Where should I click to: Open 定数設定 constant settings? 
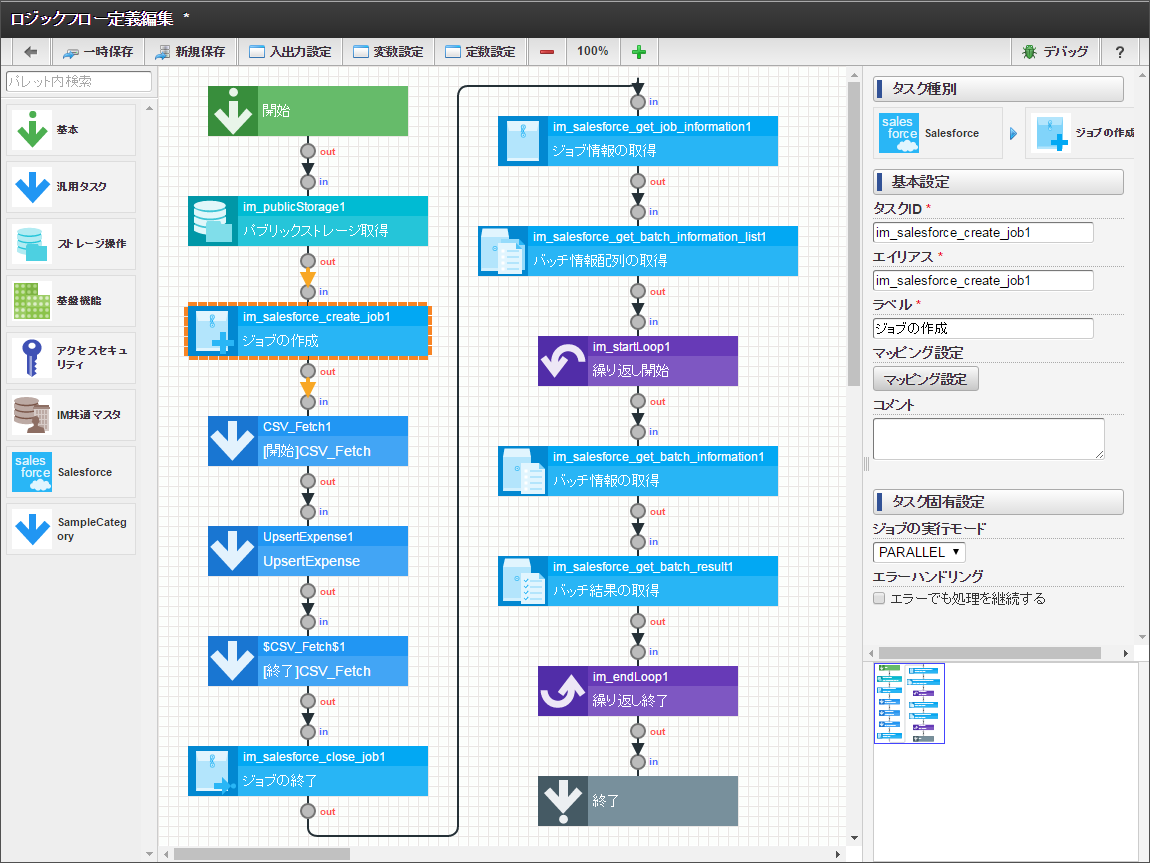[481, 52]
